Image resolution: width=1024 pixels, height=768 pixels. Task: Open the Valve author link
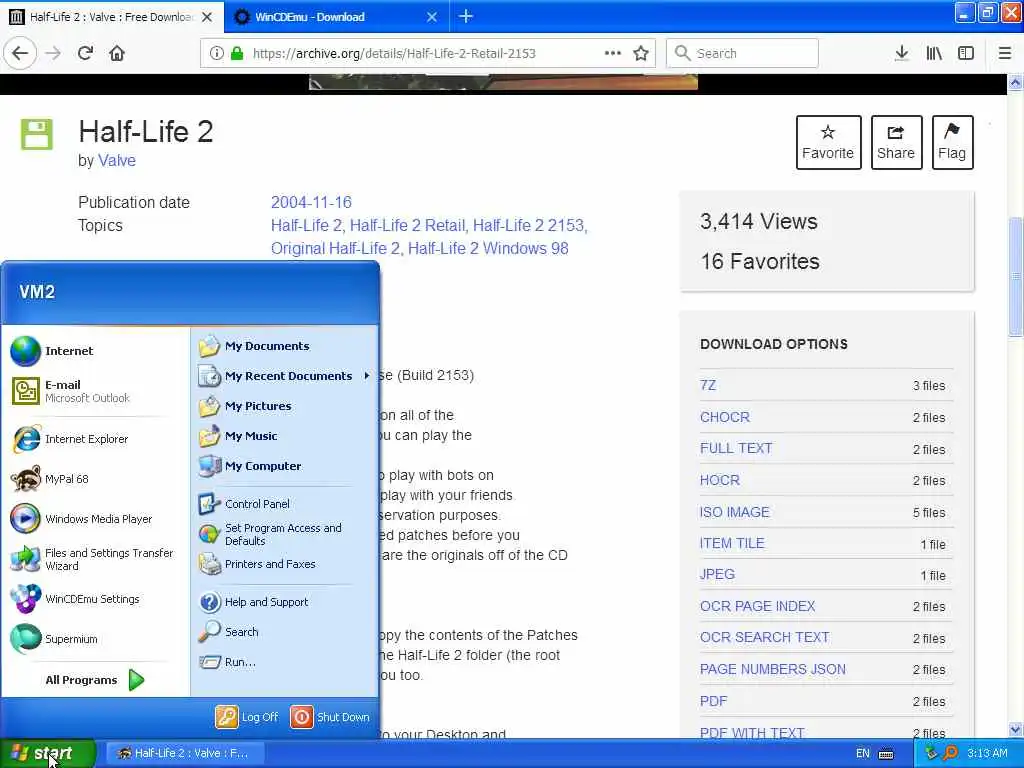[117, 161]
